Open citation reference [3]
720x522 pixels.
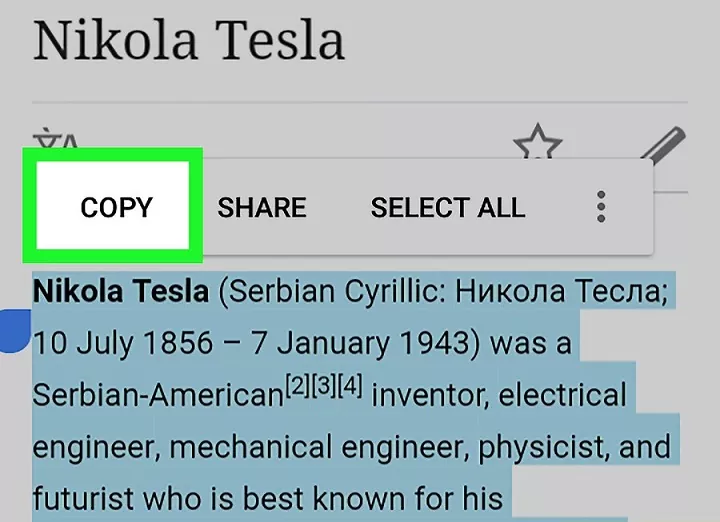coord(324,386)
